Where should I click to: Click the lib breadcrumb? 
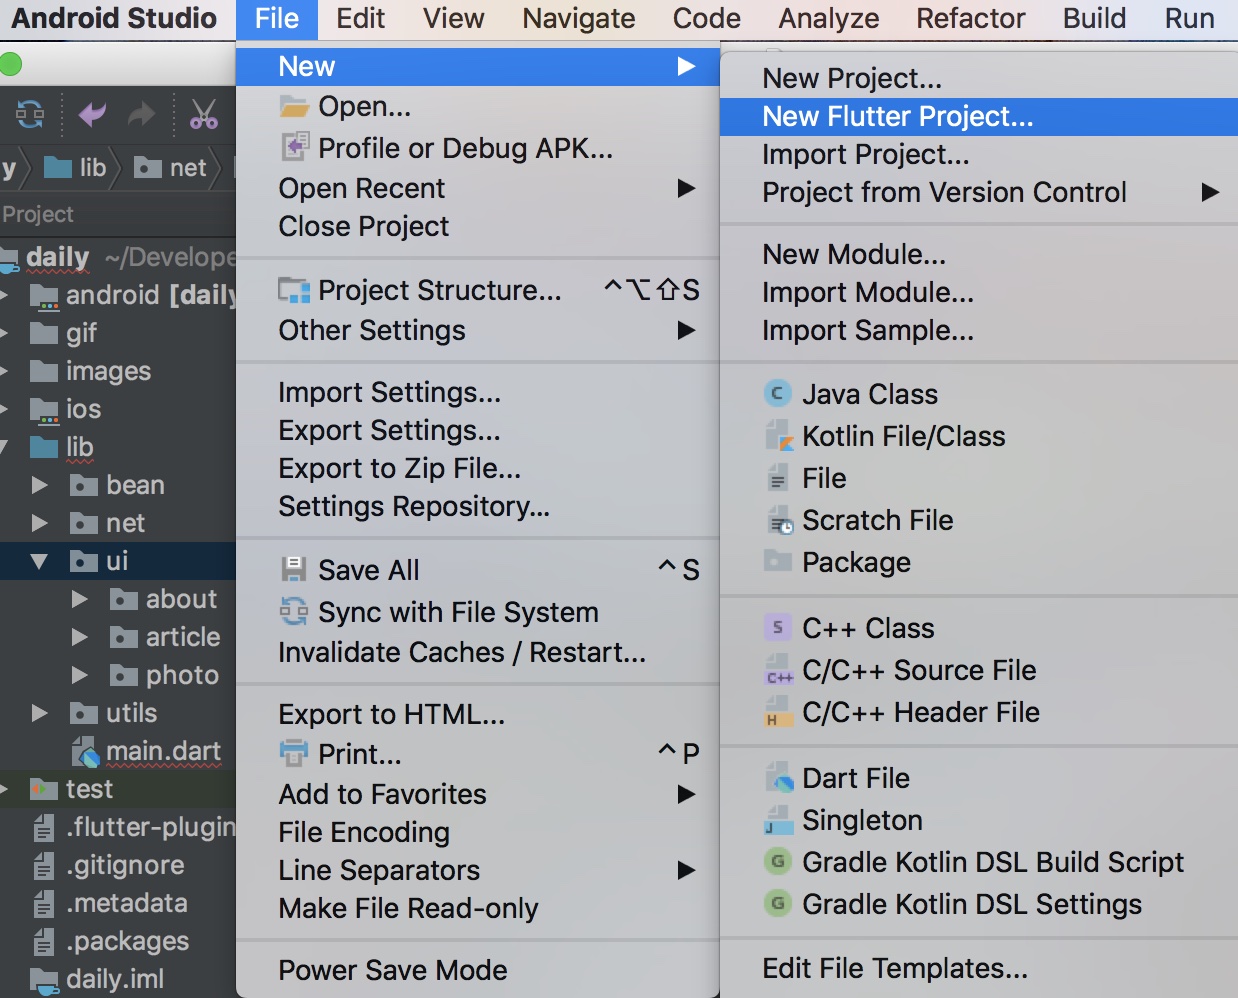click(76, 167)
